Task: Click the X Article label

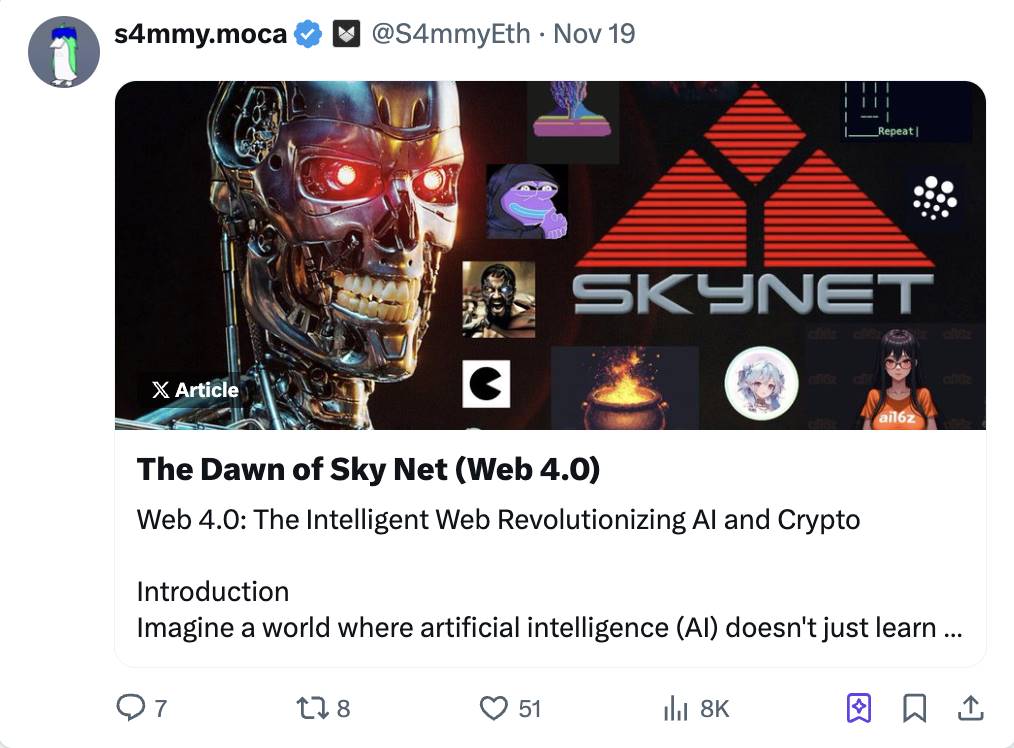Action: coord(195,390)
